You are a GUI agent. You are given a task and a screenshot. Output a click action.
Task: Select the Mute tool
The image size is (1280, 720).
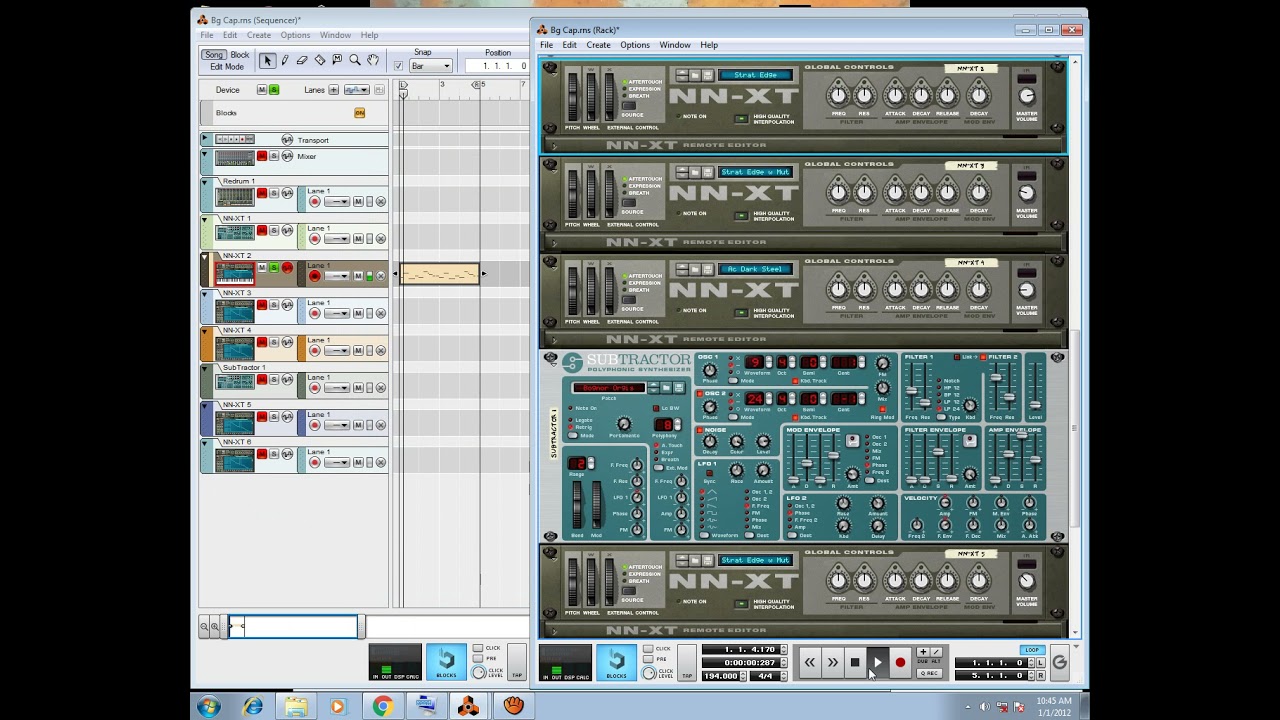click(x=337, y=61)
